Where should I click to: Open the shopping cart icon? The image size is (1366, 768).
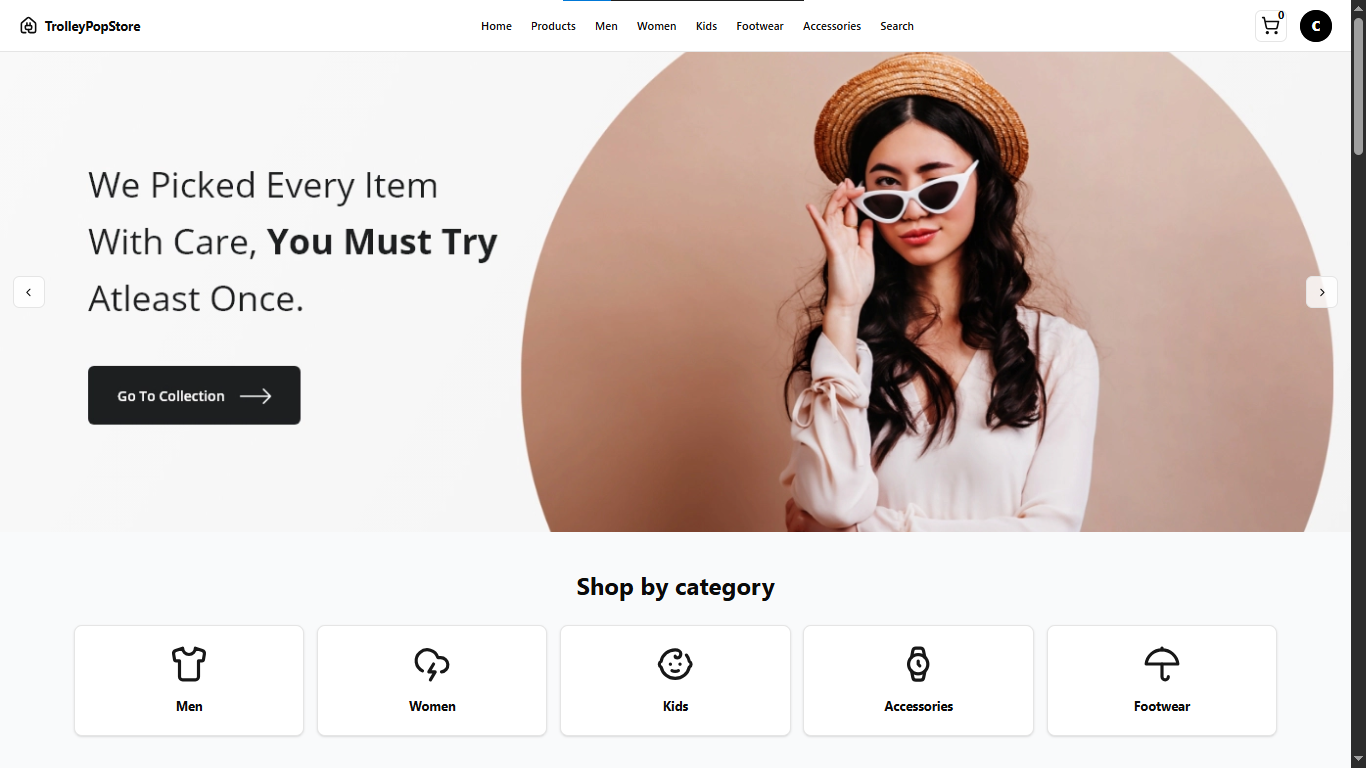click(1270, 26)
